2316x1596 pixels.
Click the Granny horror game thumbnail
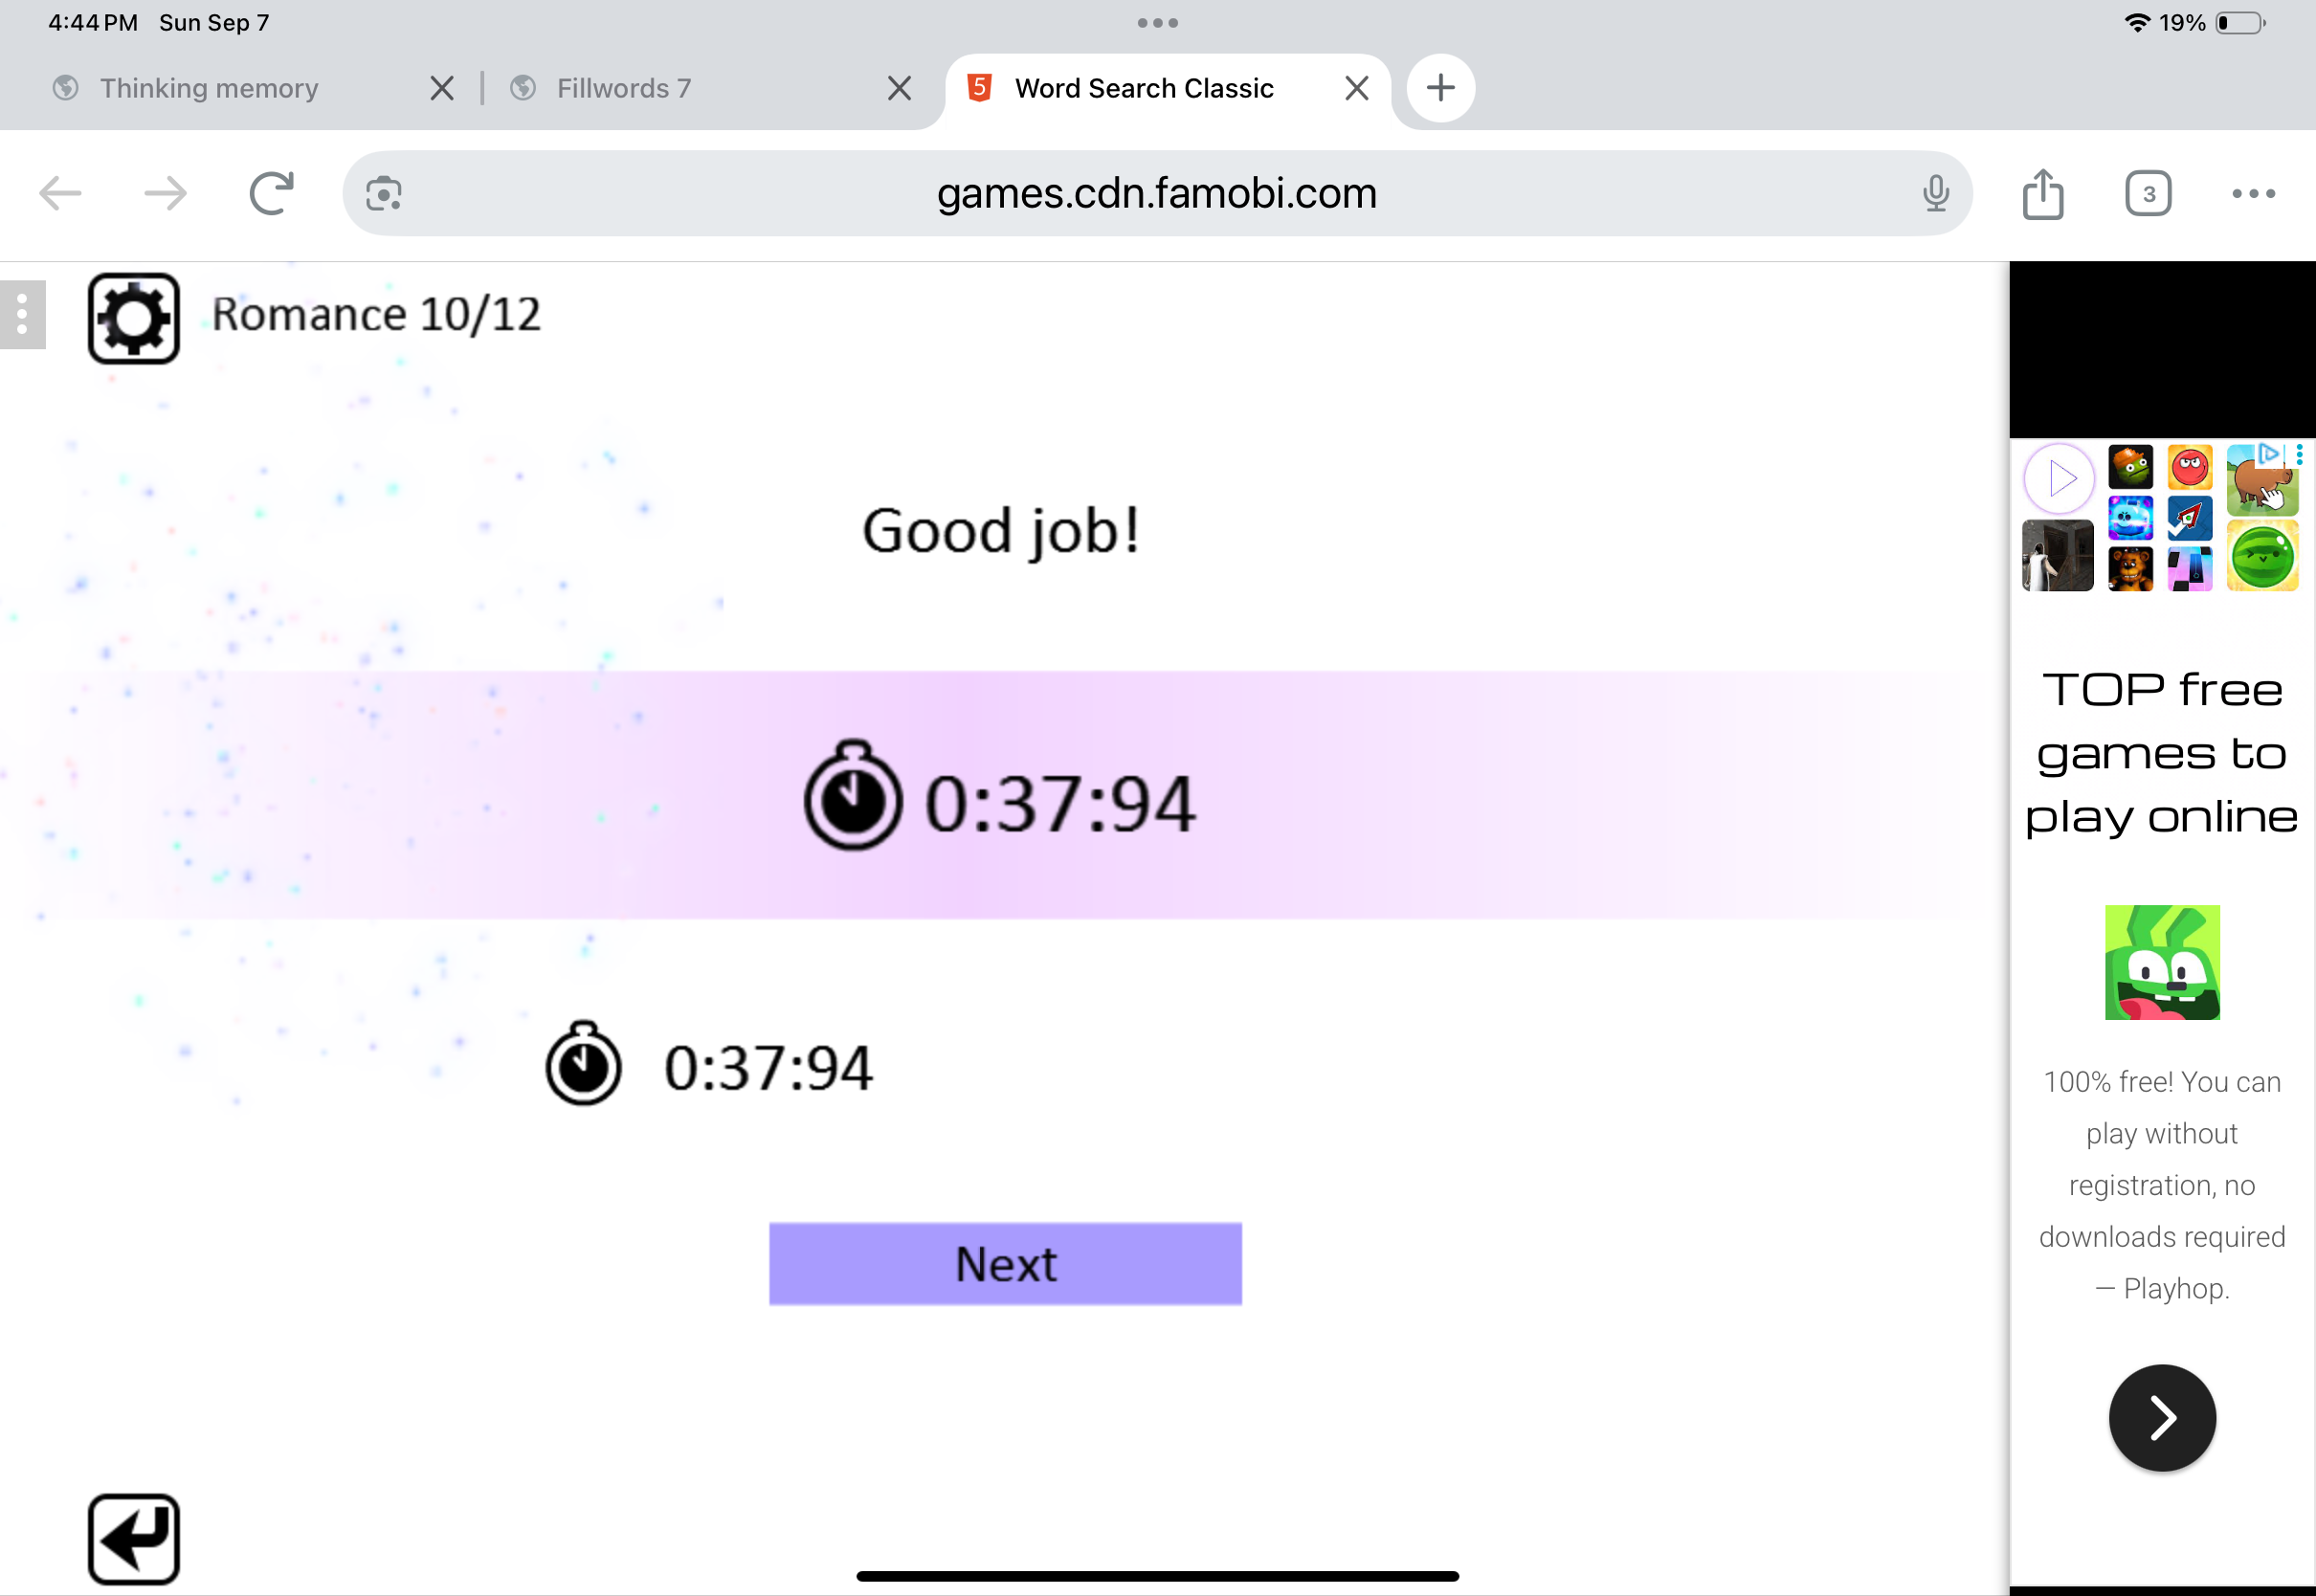coord(2058,556)
